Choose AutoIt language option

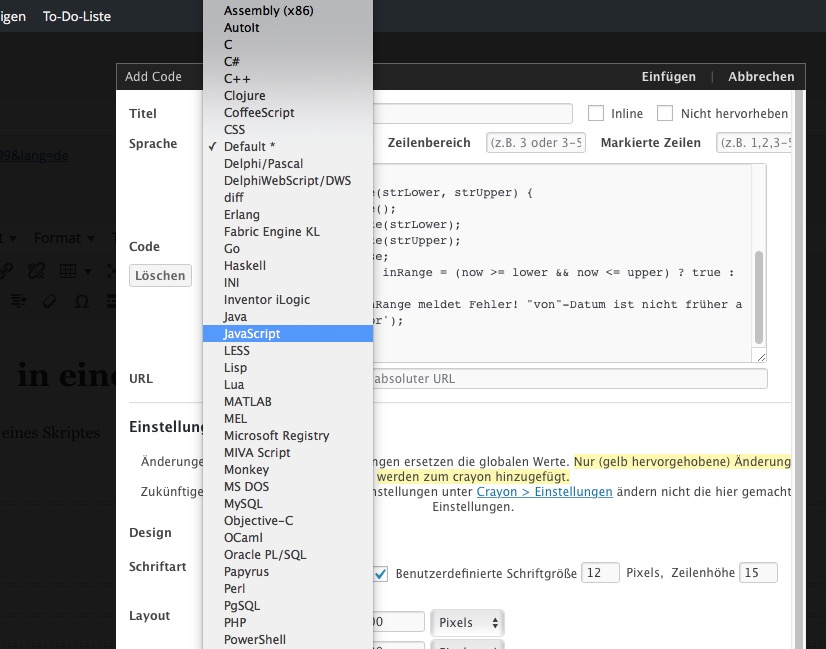(288, 27)
